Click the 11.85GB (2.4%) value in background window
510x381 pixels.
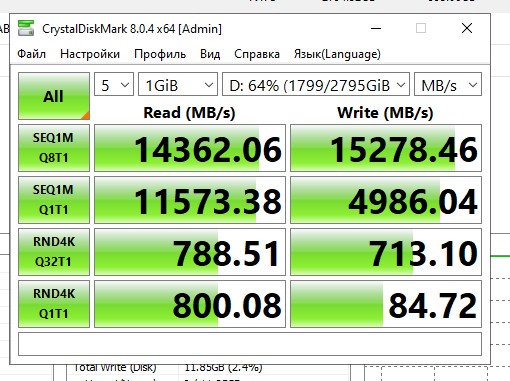[x=223, y=367]
